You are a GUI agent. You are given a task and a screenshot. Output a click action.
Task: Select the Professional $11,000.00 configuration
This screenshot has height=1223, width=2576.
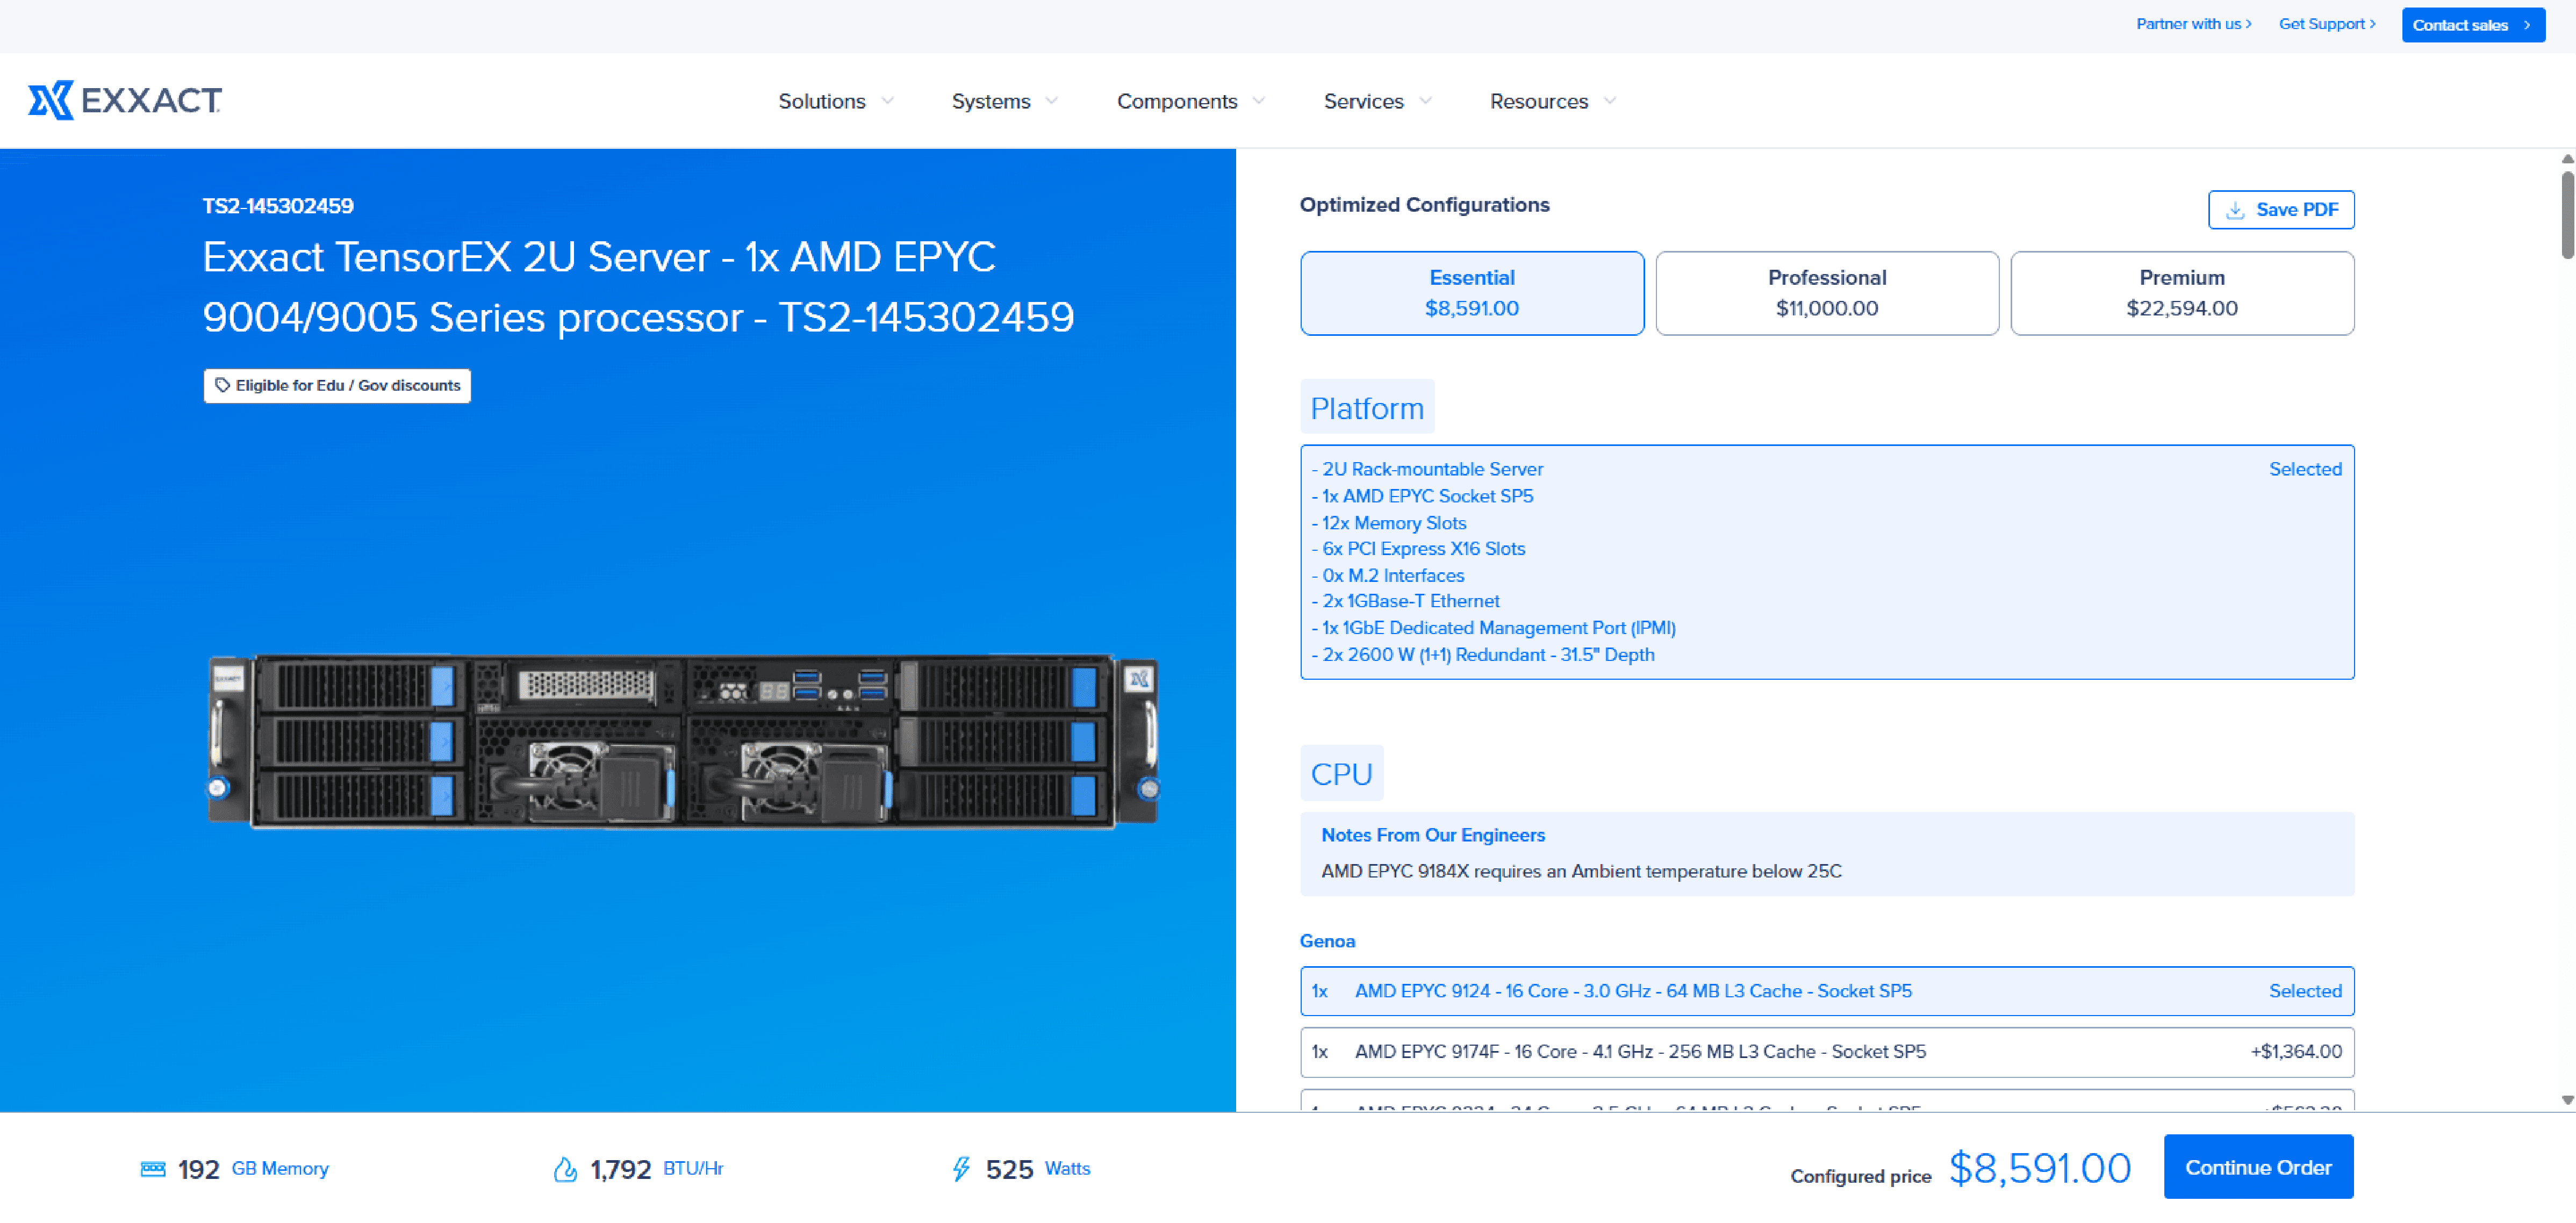[x=1826, y=293]
